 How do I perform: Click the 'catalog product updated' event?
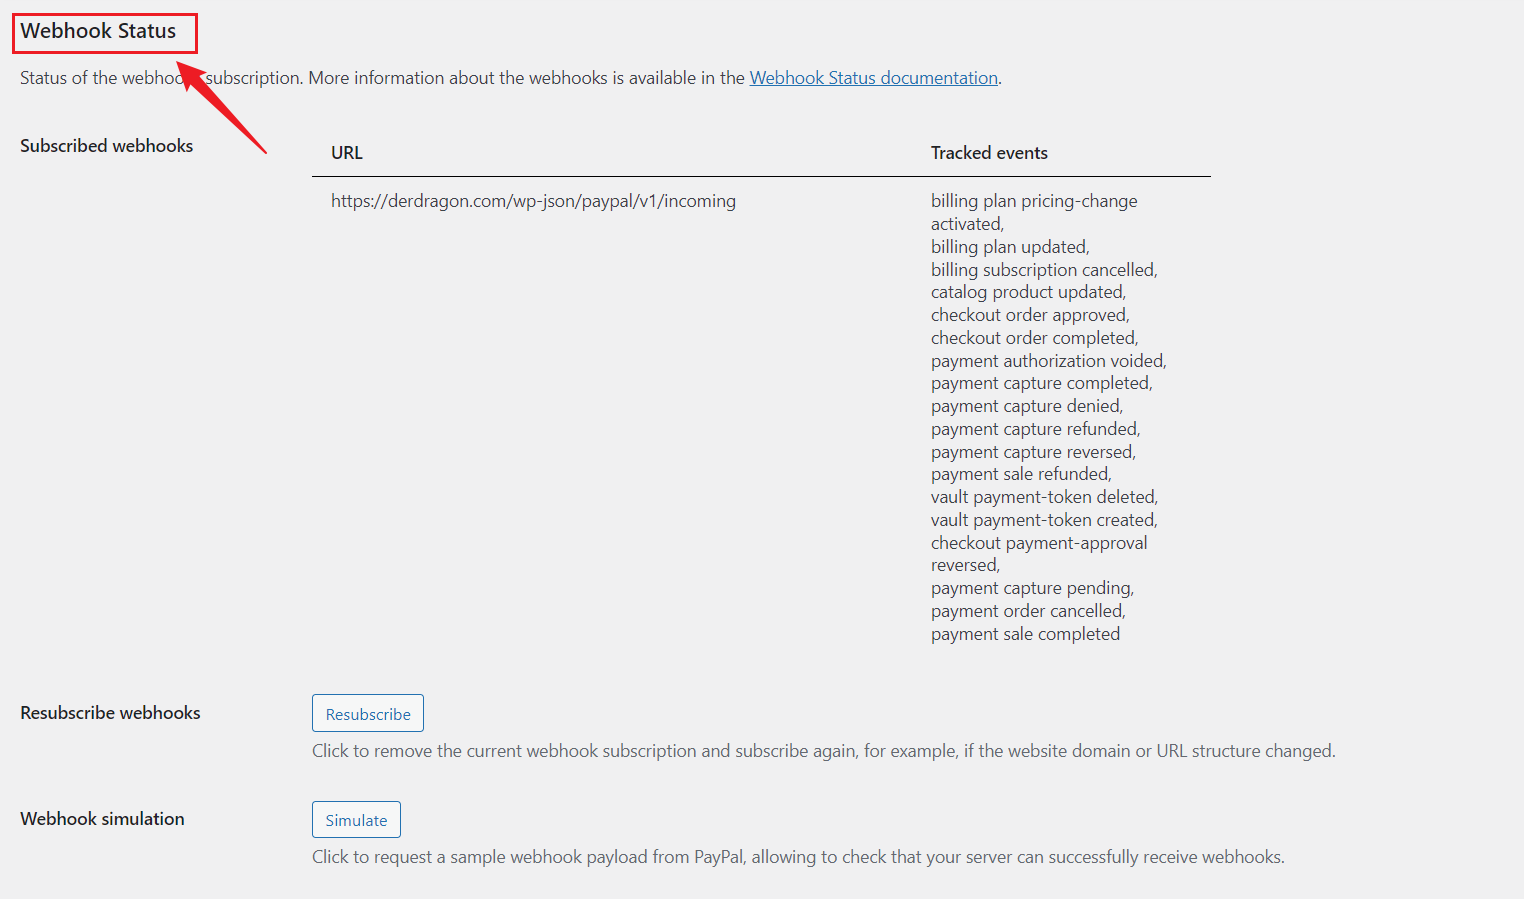click(x=1027, y=292)
